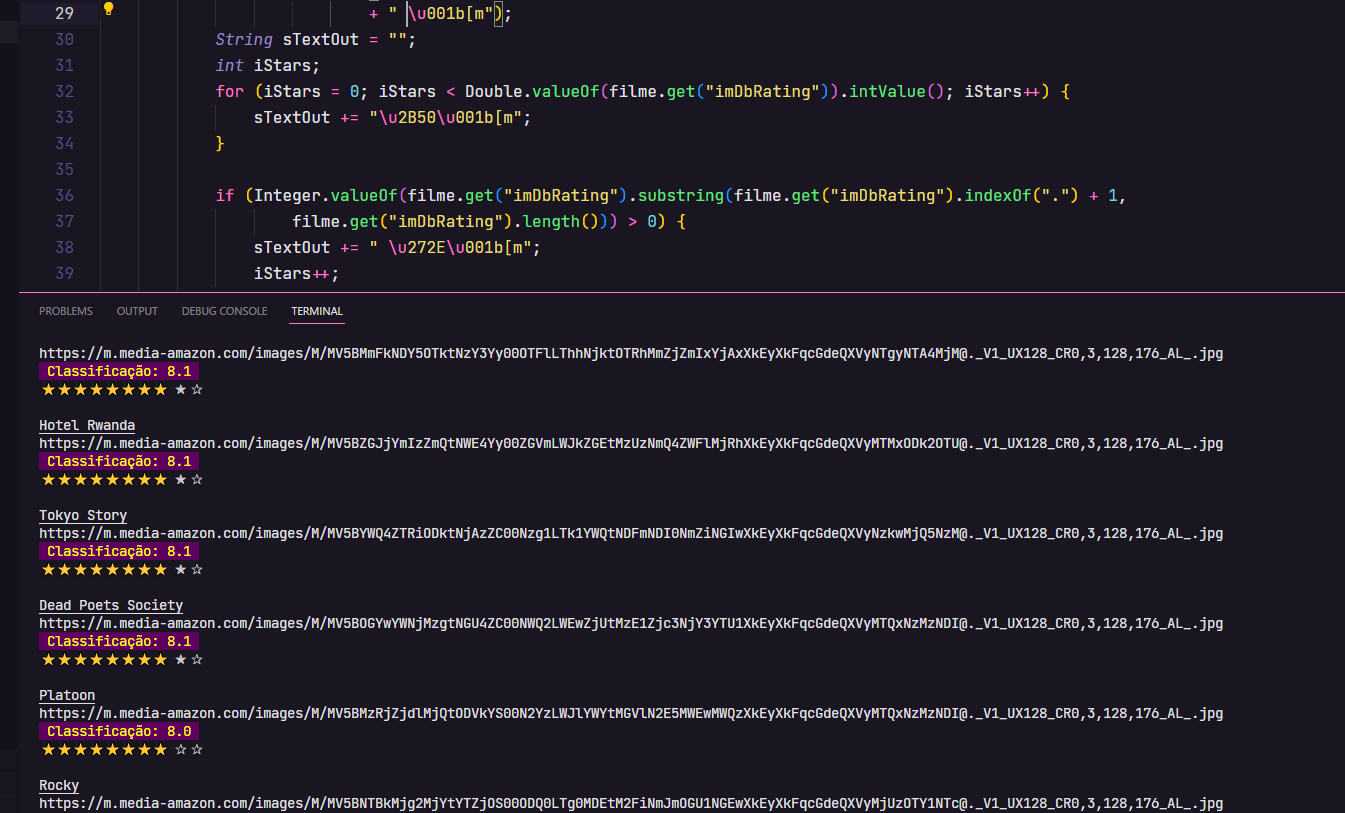Open the OUTPUT panel tab
The image size is (1345, 813).
click(x=137, y=311)
